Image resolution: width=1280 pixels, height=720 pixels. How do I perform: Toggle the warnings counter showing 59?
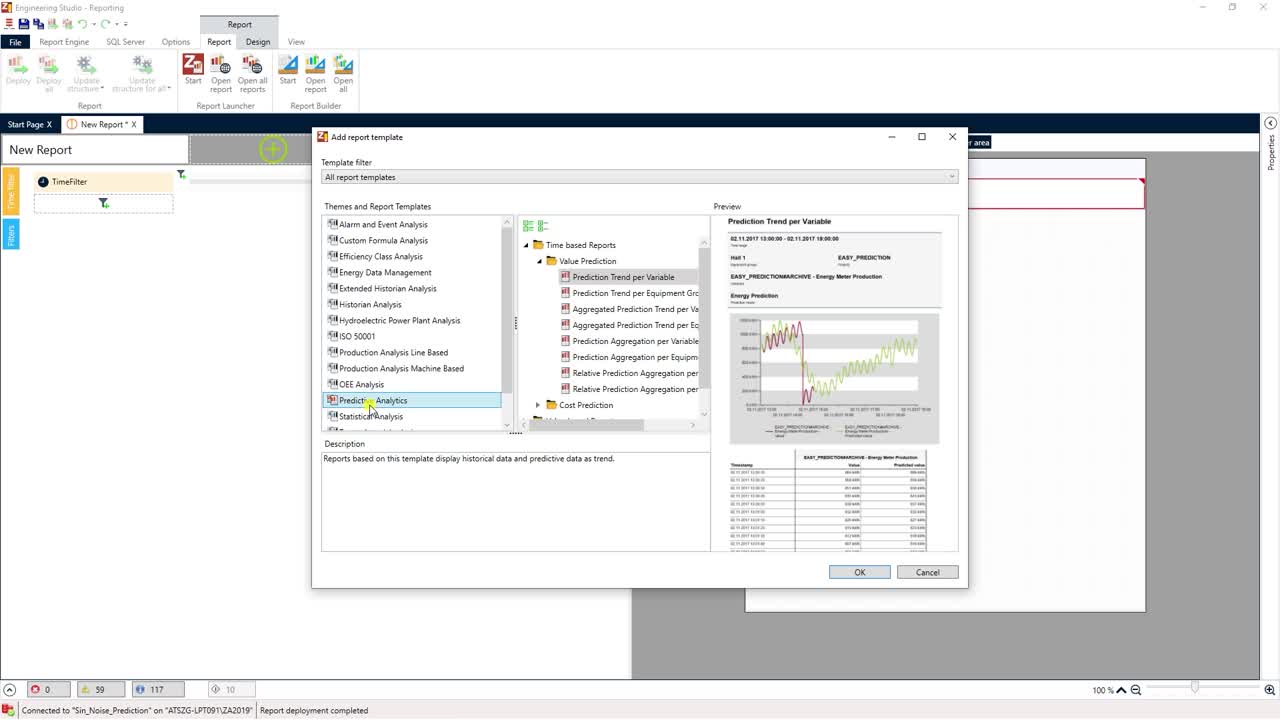pos(100,689)
